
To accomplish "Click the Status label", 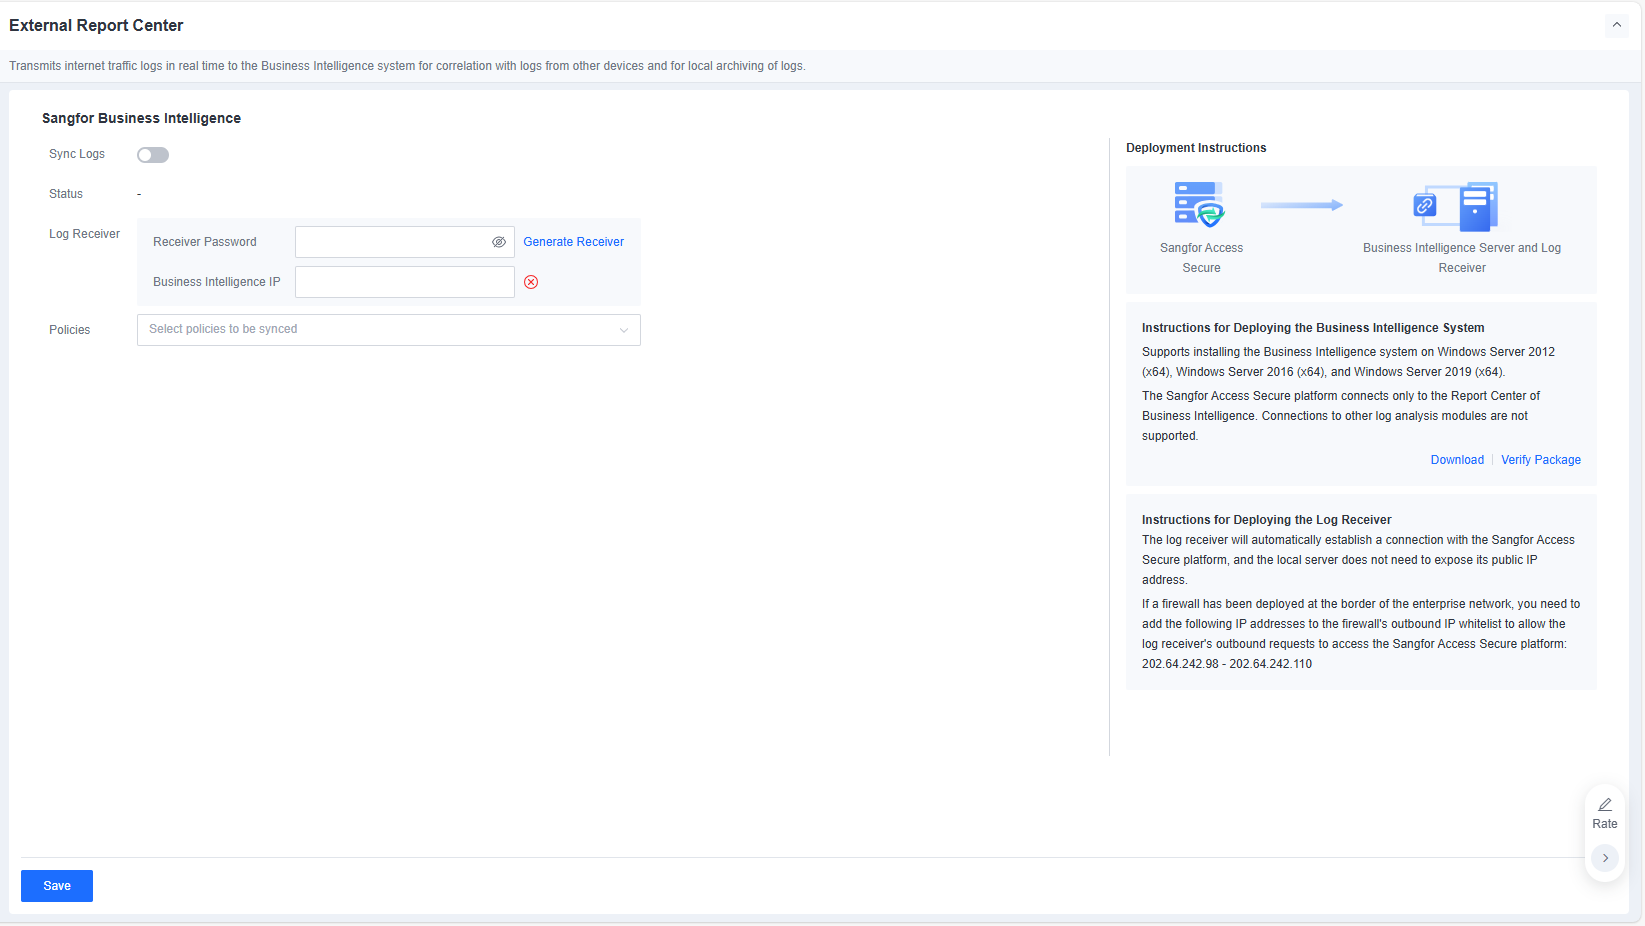I will [66, 194].
